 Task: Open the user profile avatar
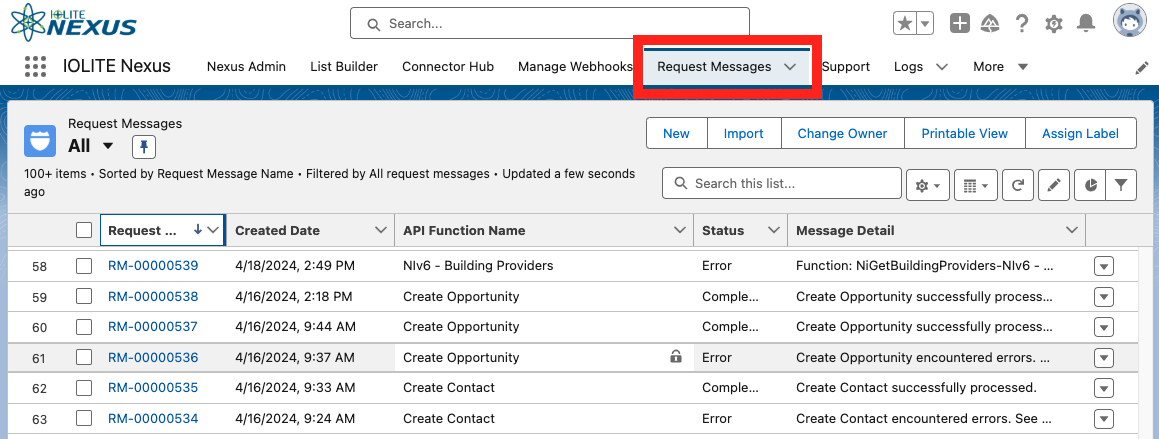(x=1129, y=21)
